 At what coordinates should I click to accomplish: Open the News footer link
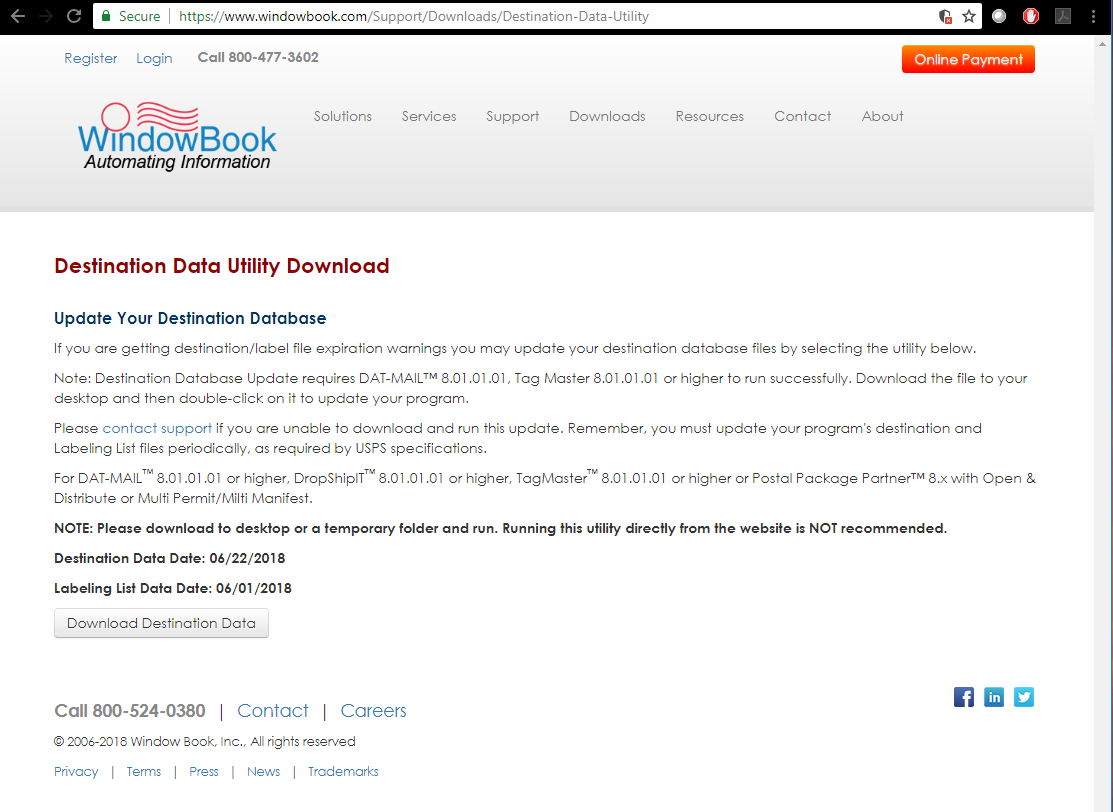pos(263,772)
